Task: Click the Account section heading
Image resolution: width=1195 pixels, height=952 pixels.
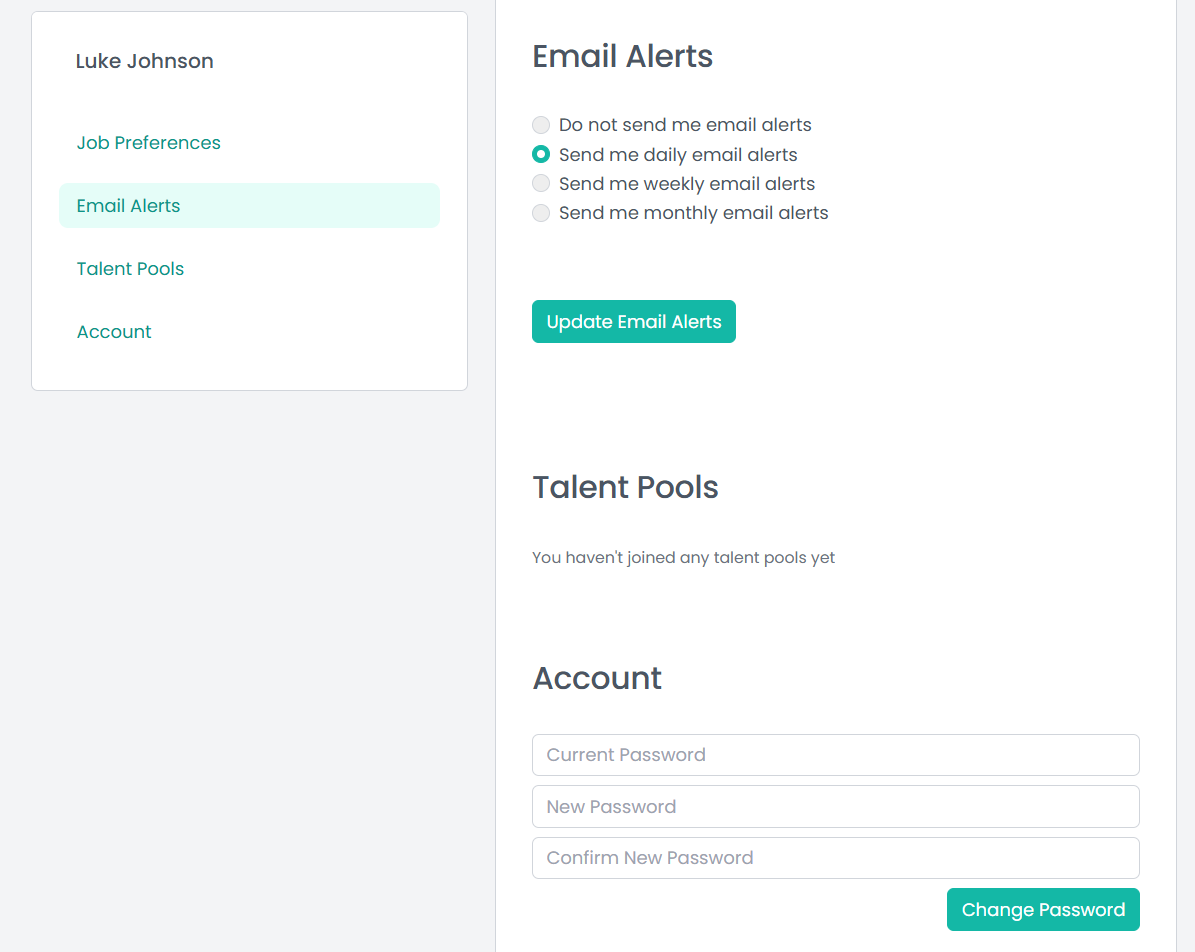Action: click(x=597, y=678)
